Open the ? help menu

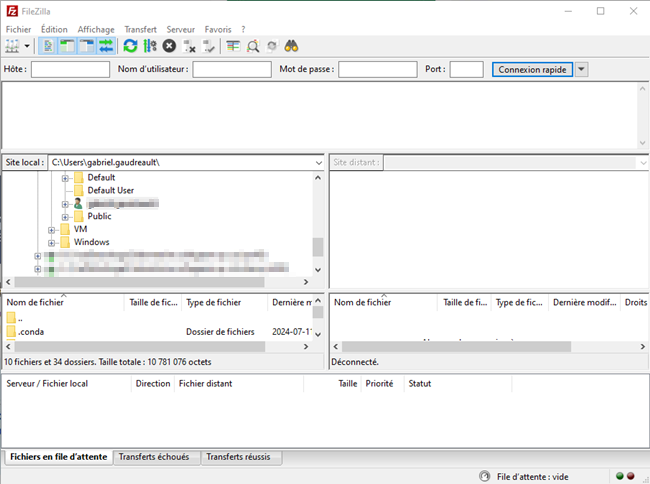coord(243,29)
